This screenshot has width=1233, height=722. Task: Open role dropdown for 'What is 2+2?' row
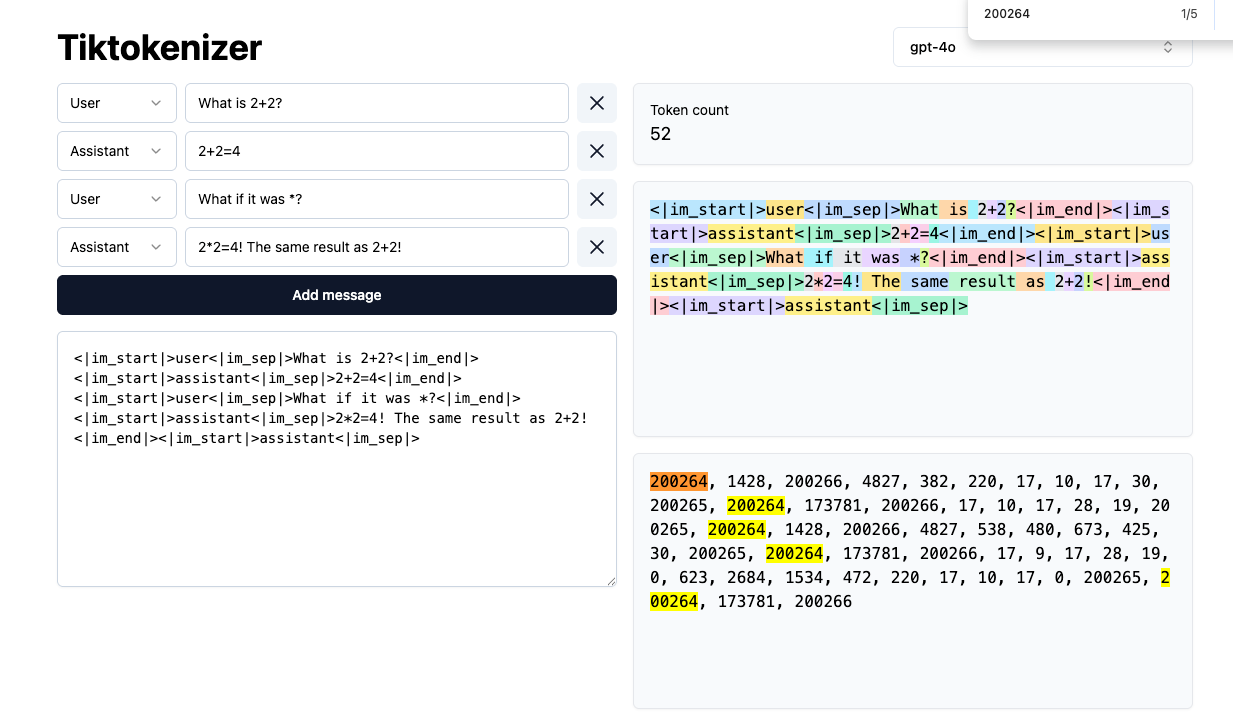tap(117, 103)
